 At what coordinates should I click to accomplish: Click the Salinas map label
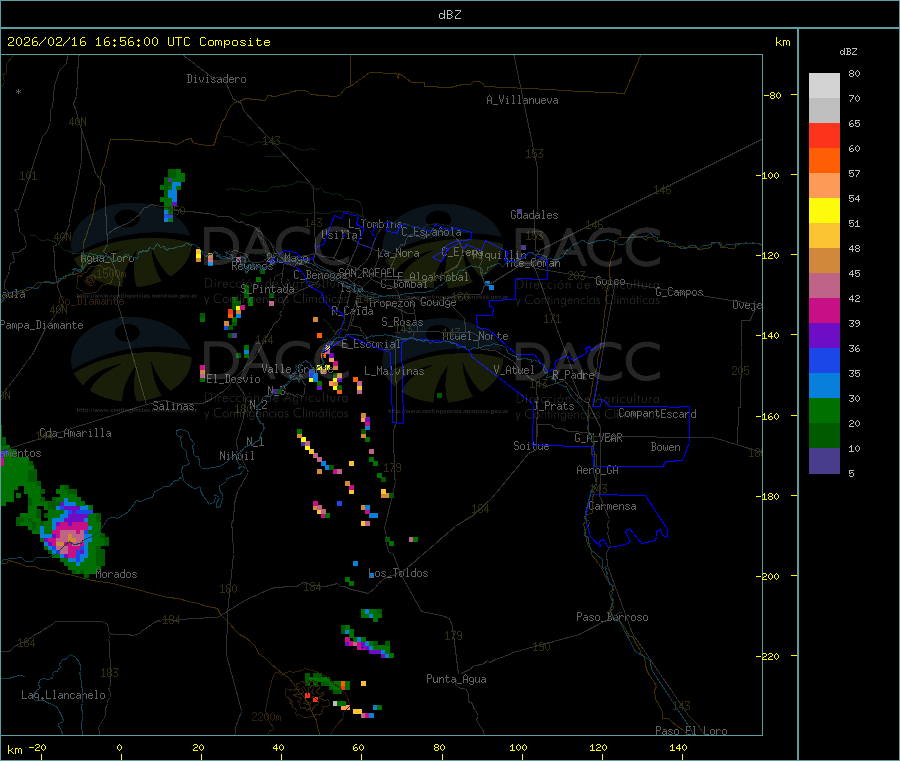point(173,406)
